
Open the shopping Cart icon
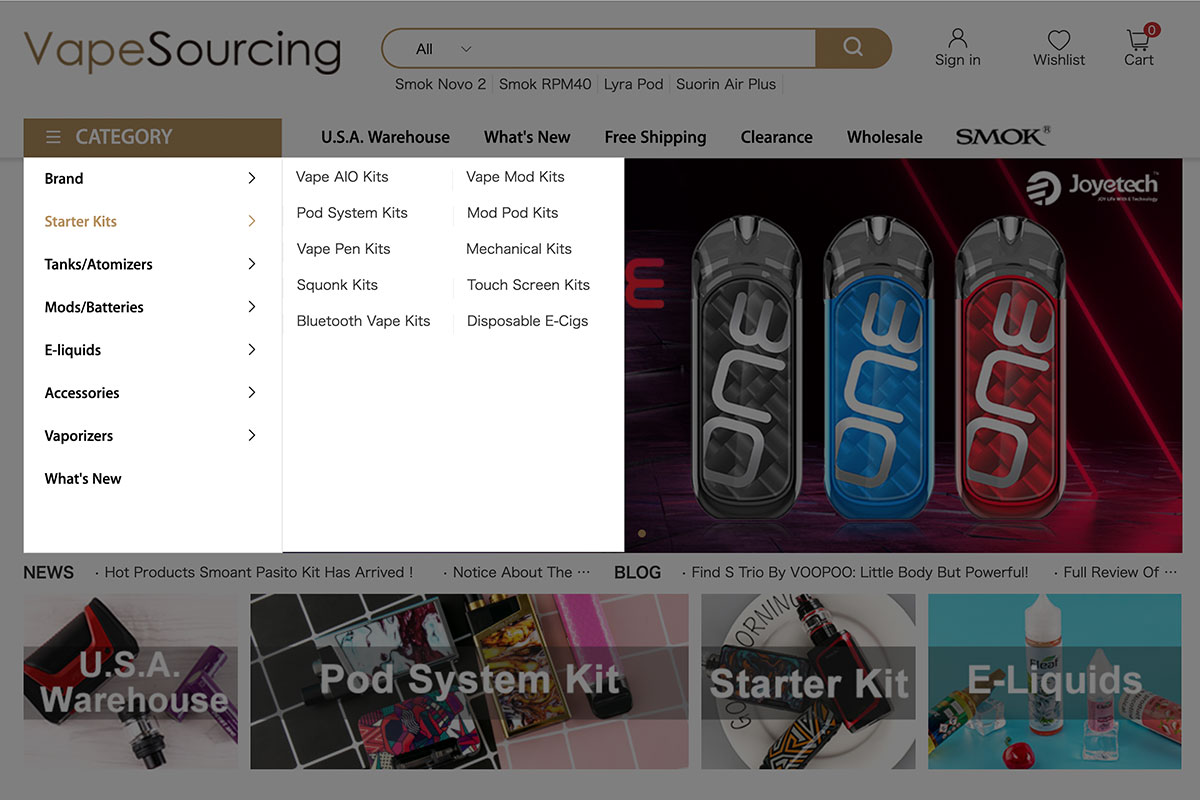click(x=1139, y=39)
